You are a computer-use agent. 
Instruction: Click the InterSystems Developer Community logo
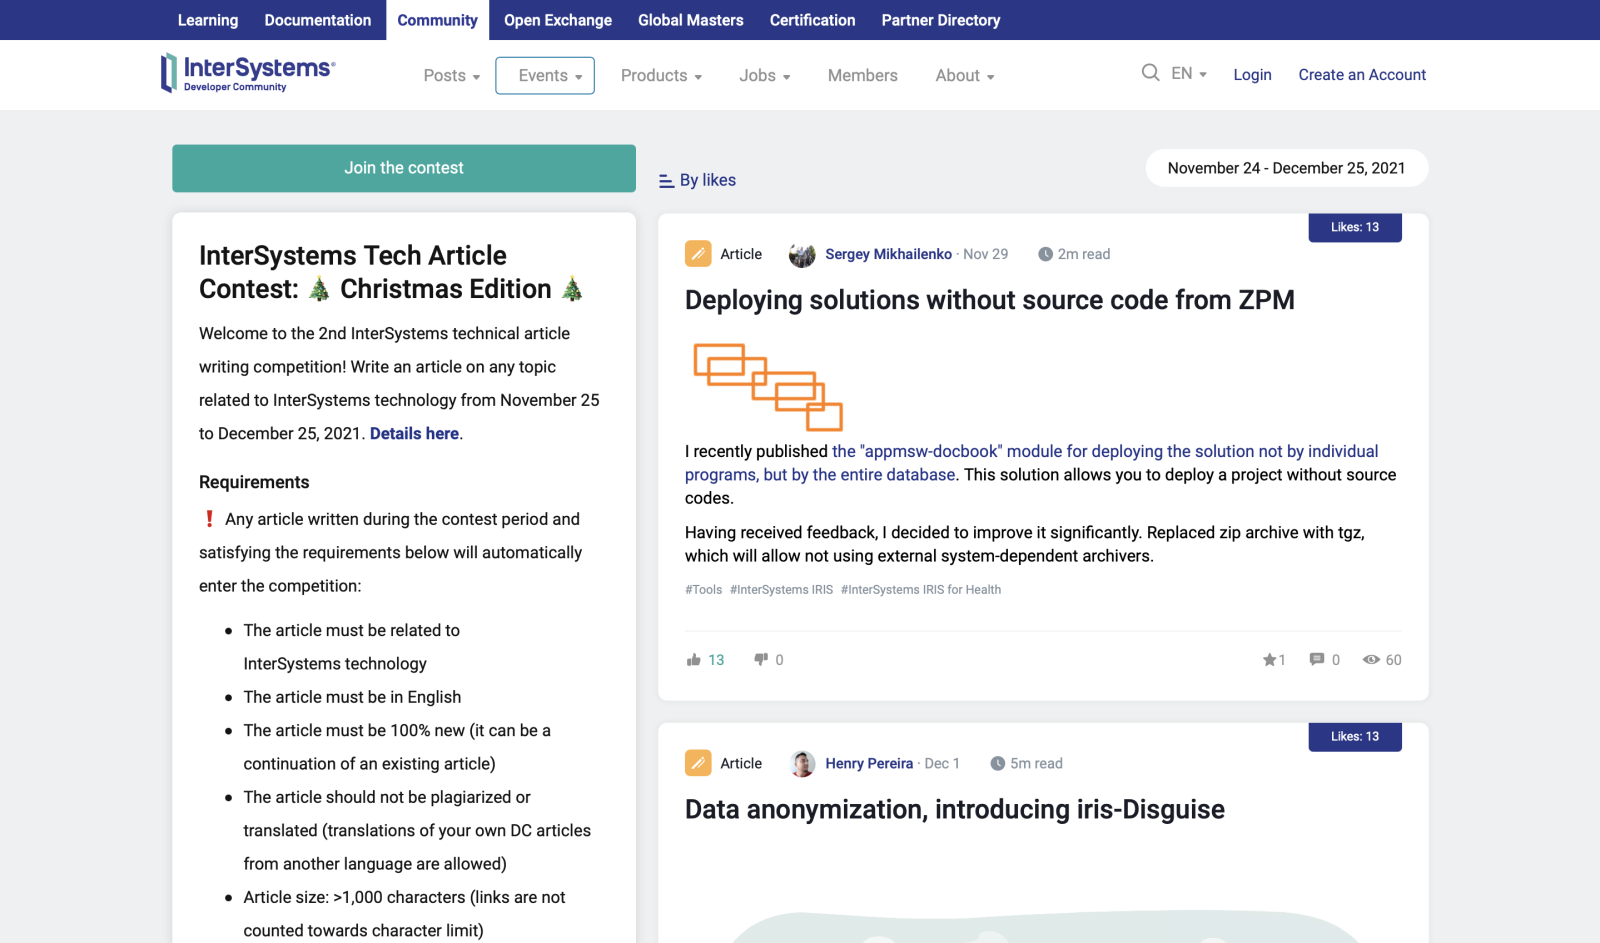248,73
